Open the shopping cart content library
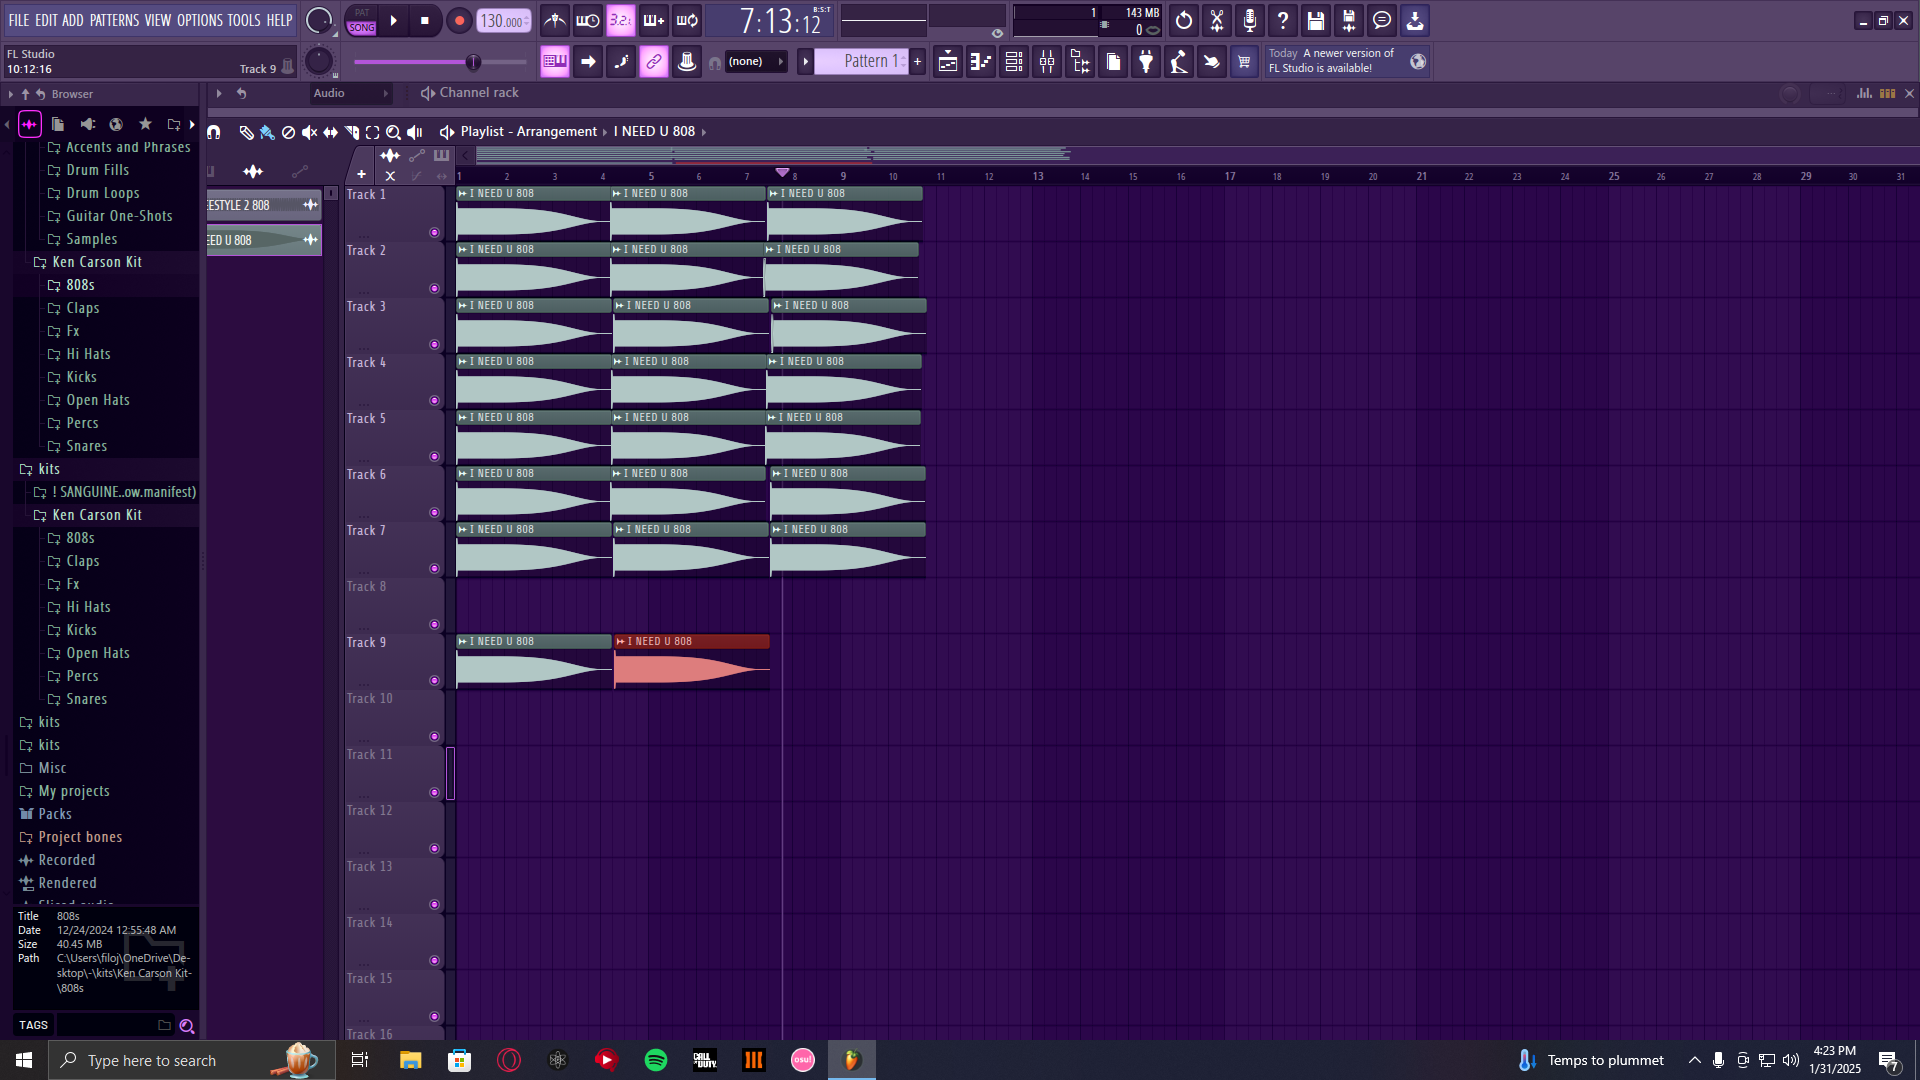Image resolution: width=1920 pixels, height=1080 pixels. (x=1244, y=62)
